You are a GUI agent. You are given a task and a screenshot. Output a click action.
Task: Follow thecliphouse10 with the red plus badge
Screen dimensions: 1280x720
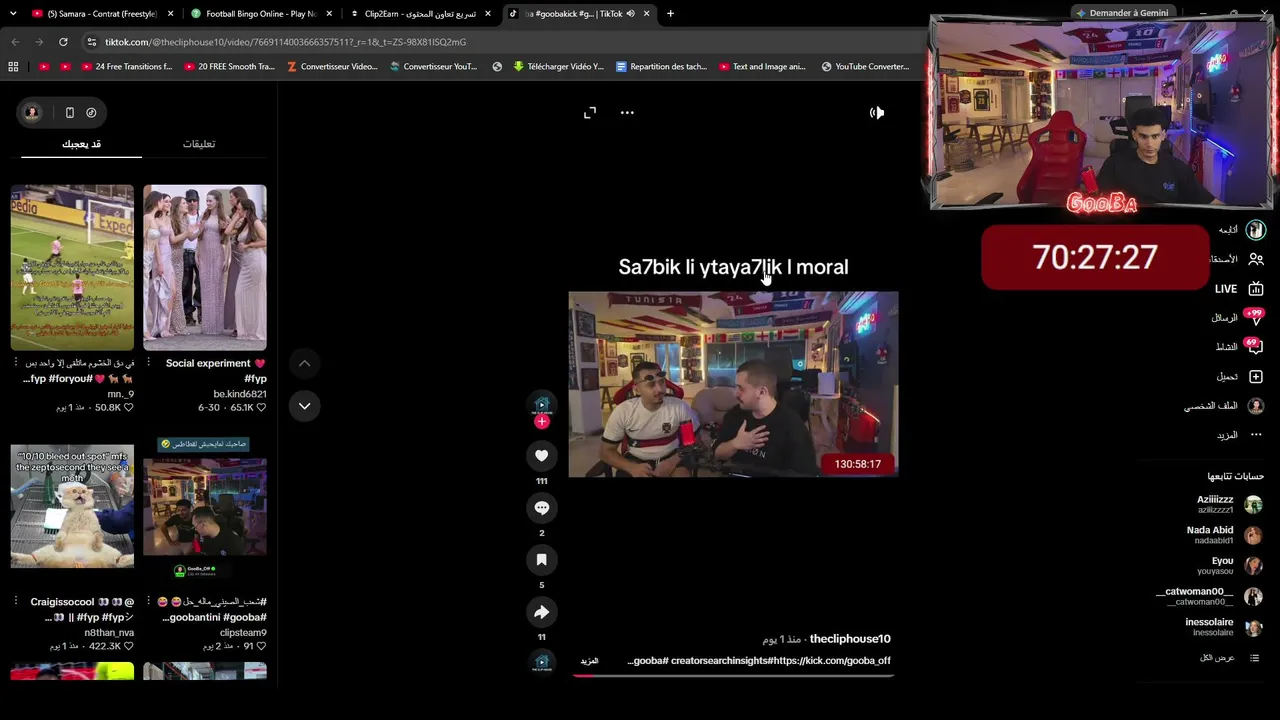(541, 422)
